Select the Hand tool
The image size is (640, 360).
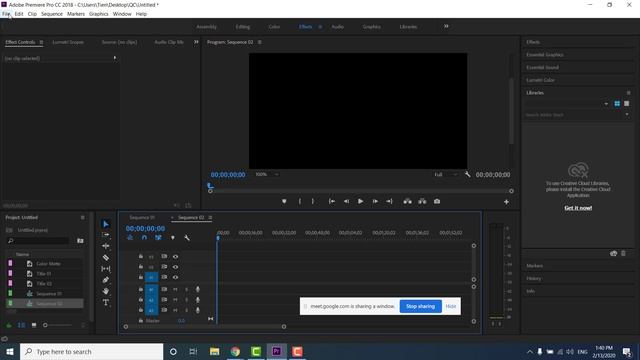106,291
